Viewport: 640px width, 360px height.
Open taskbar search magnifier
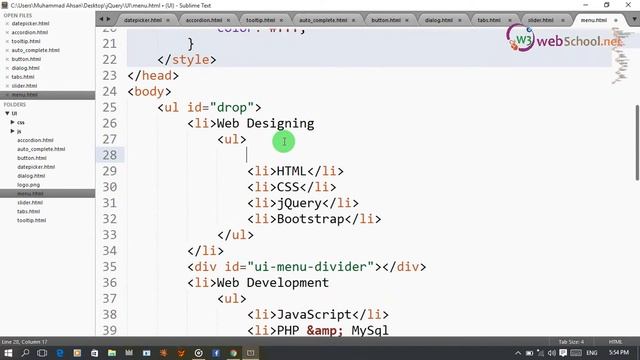coord(25,353)
